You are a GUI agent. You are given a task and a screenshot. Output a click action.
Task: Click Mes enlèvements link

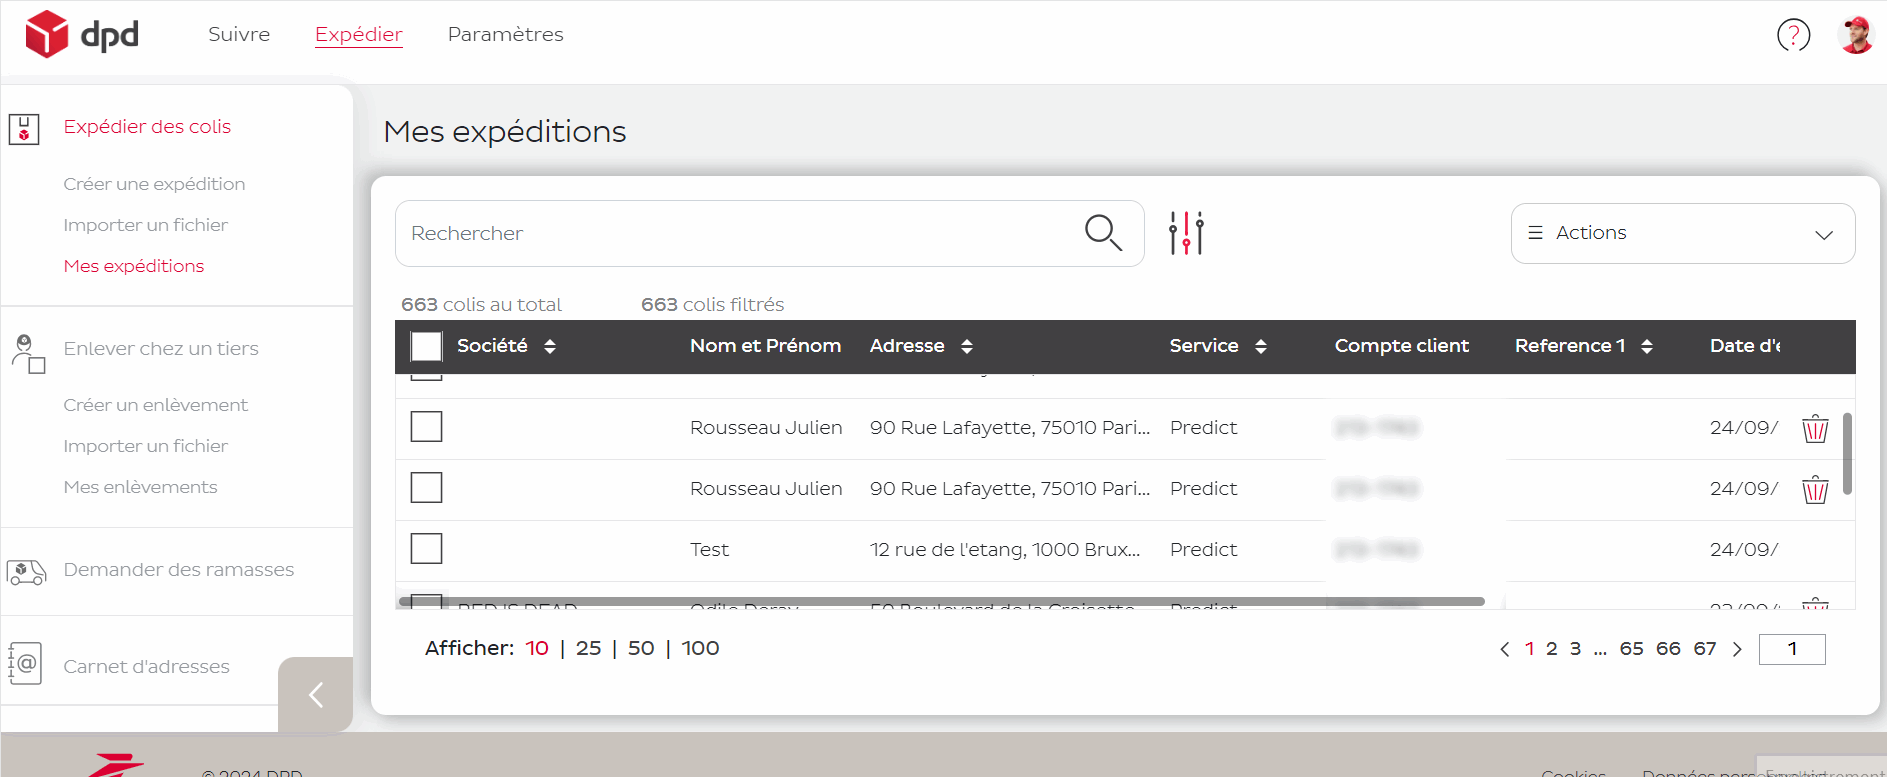[141, 487]
